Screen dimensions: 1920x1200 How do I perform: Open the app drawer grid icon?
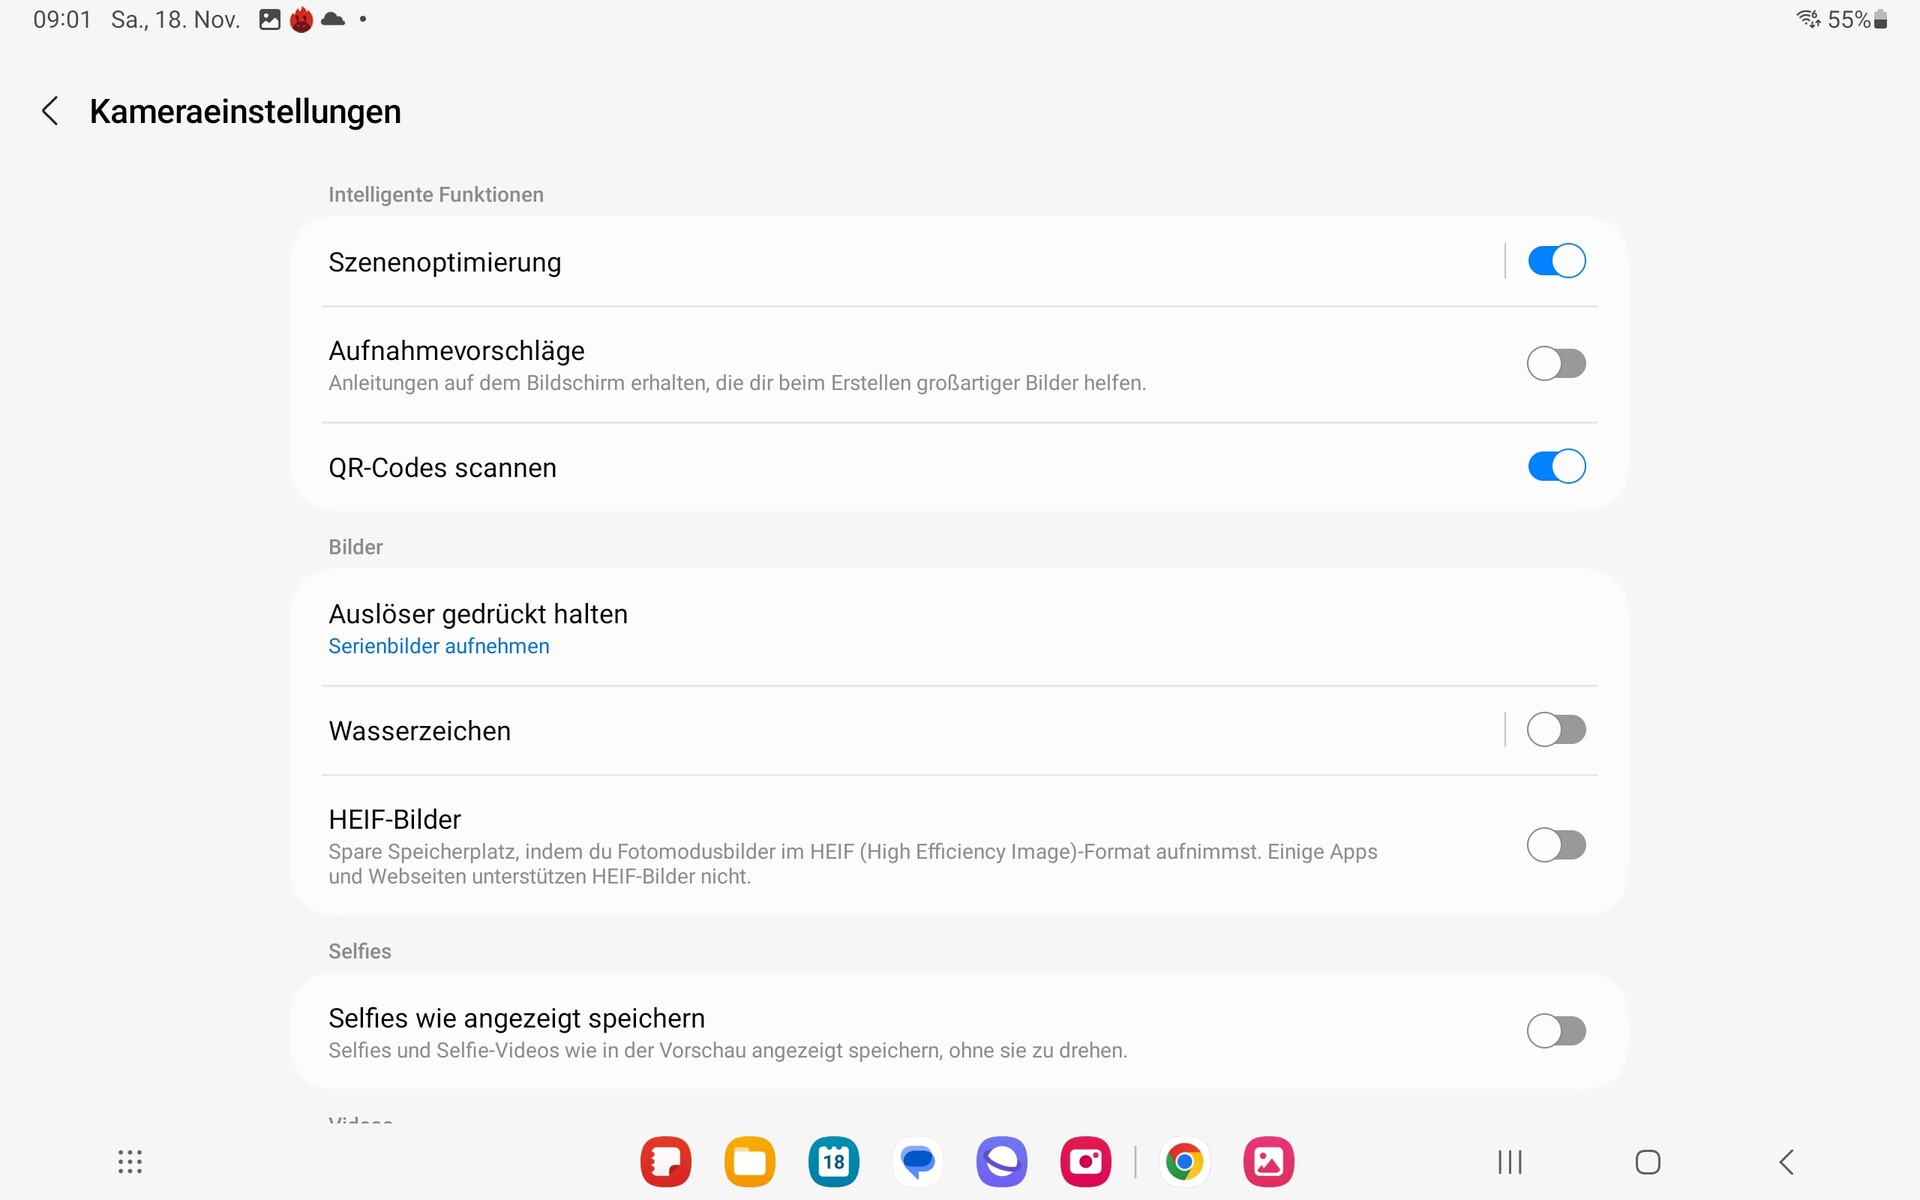pyautogui.click(x=130, y=1162)
